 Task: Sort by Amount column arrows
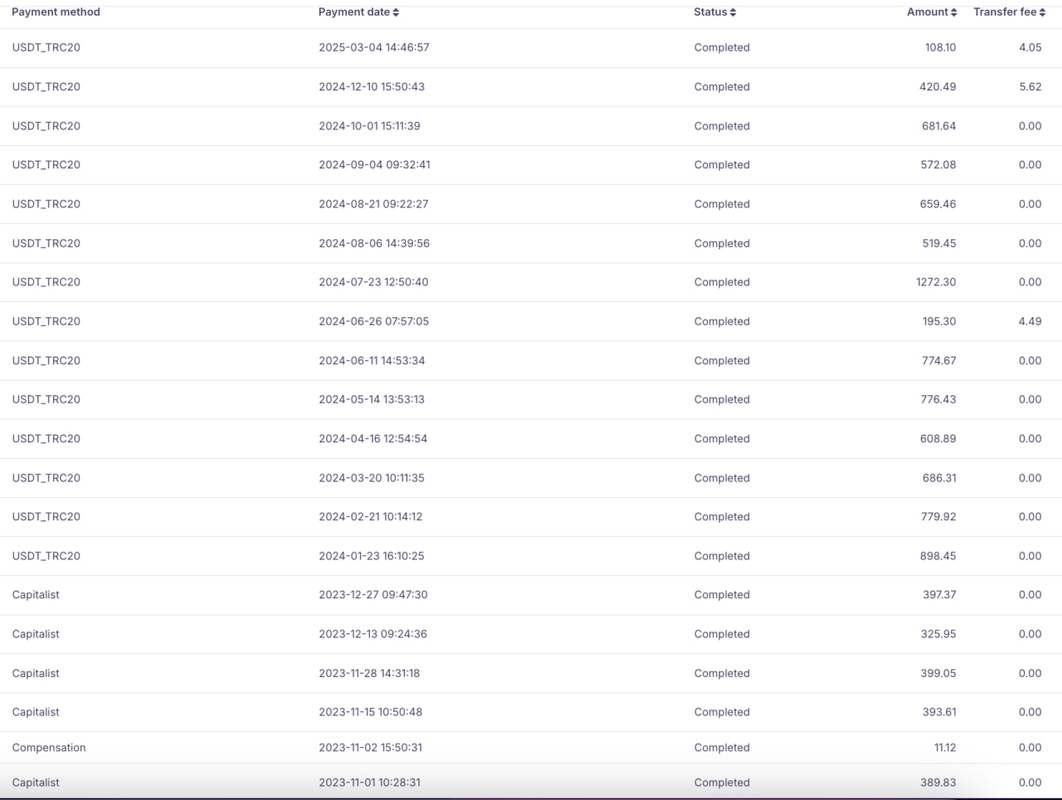pyautogui.click(x=954, y=12)
